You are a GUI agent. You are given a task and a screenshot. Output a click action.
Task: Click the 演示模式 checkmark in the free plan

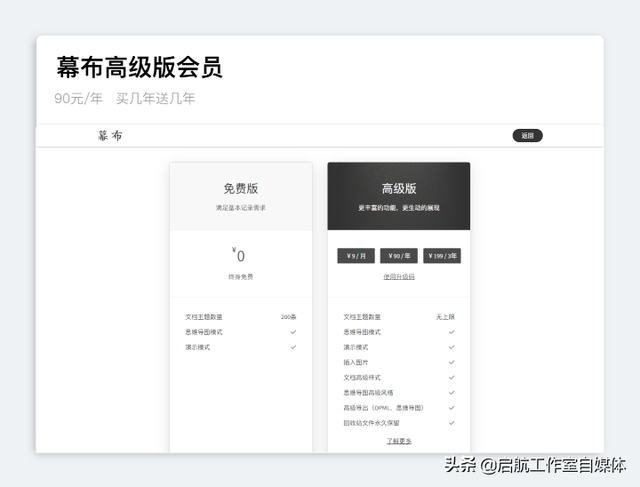click(293, 347)
